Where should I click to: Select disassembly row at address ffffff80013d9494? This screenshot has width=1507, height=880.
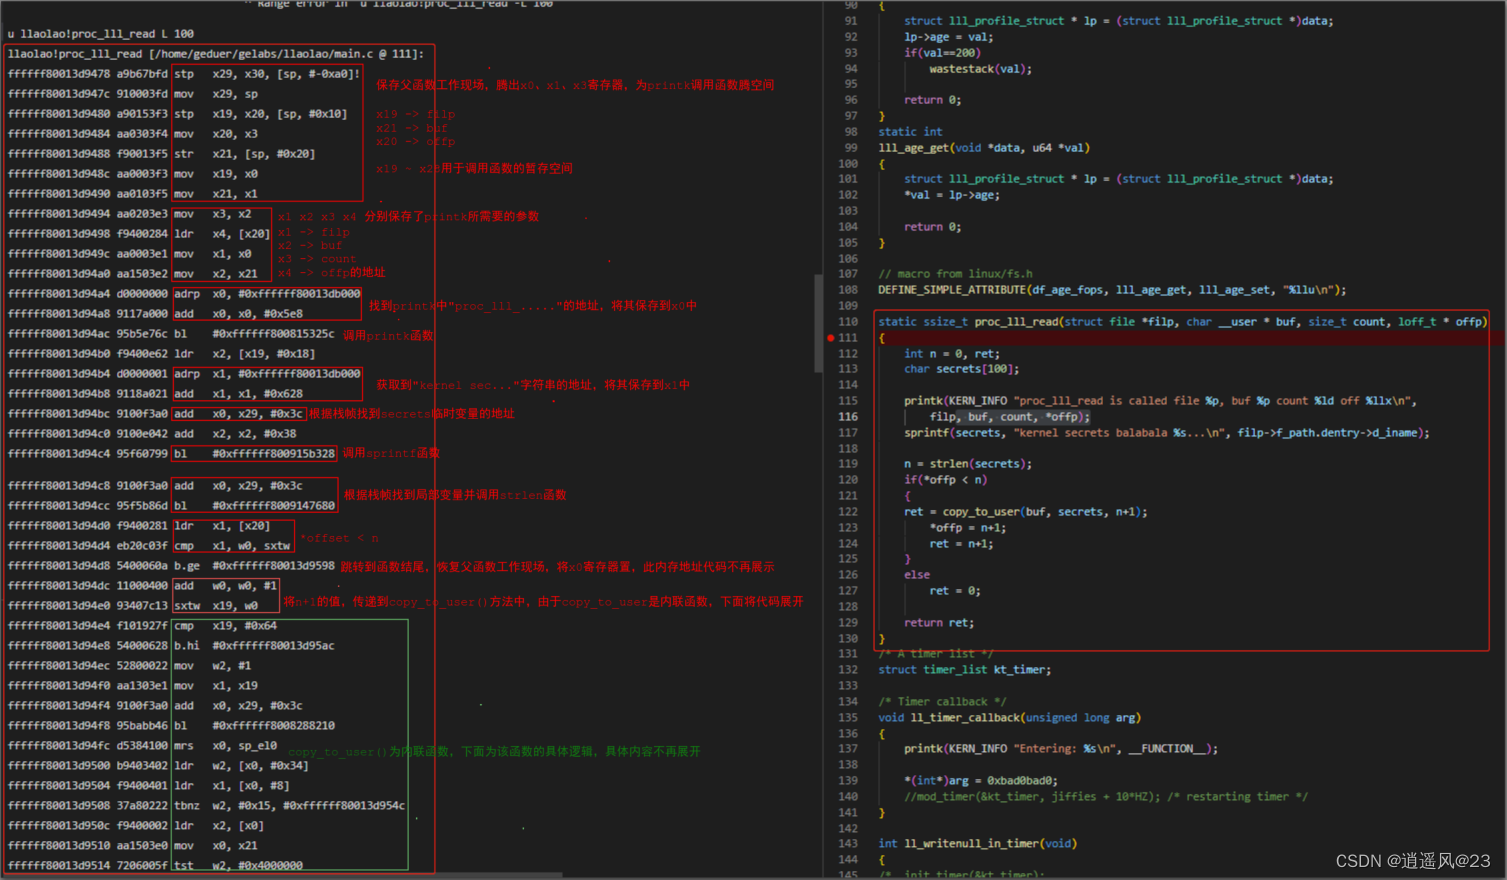coord(130,214)
